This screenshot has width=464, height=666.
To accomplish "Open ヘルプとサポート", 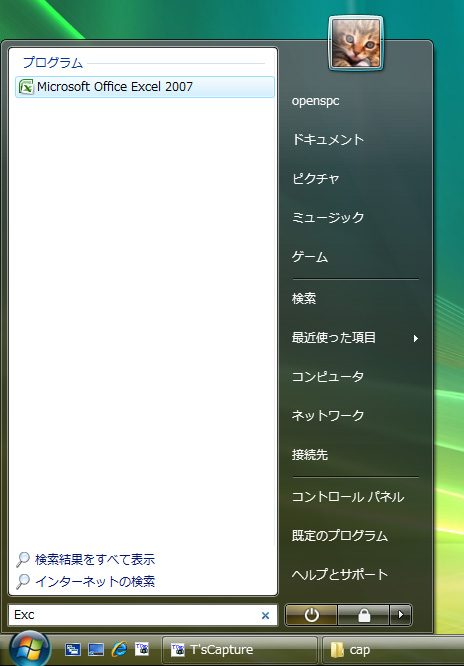I will (340, 575).
